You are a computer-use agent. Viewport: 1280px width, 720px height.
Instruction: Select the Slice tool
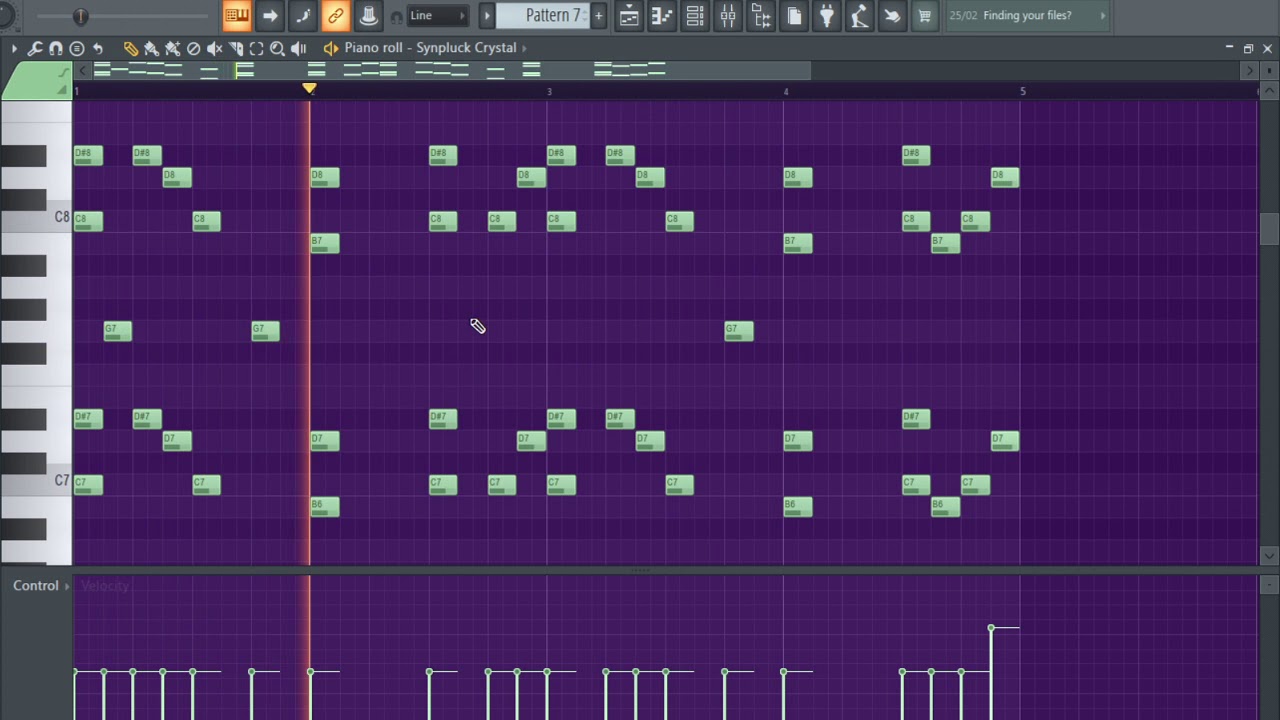click(x=235, y=48)
